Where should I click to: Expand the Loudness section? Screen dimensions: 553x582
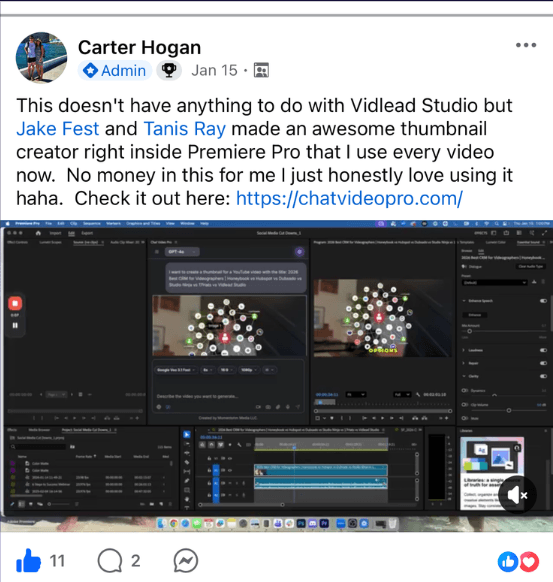(x=464, y=350)
